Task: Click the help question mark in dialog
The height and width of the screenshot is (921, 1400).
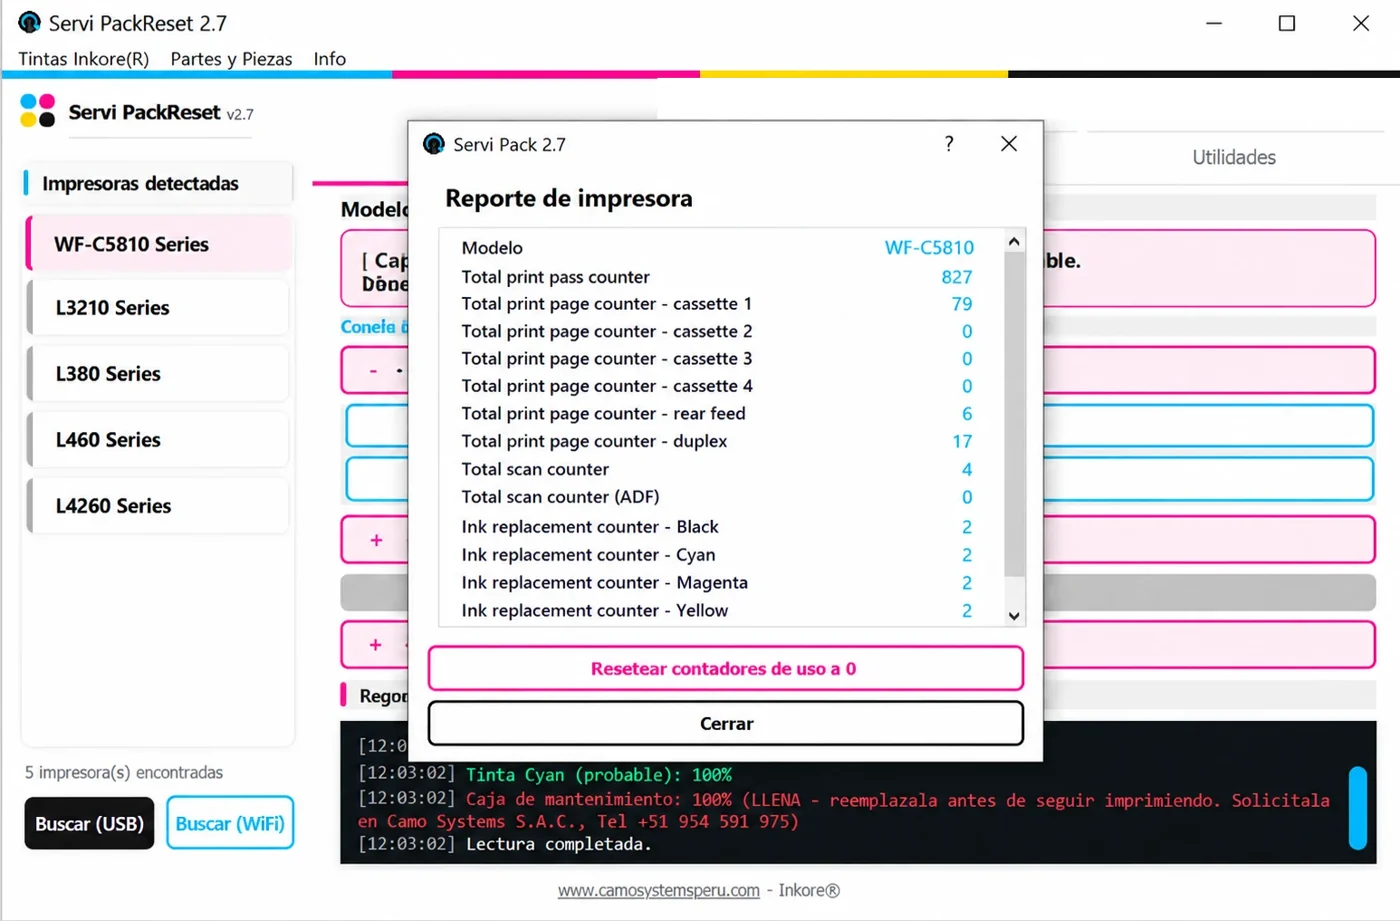Action: click(949, 144)
